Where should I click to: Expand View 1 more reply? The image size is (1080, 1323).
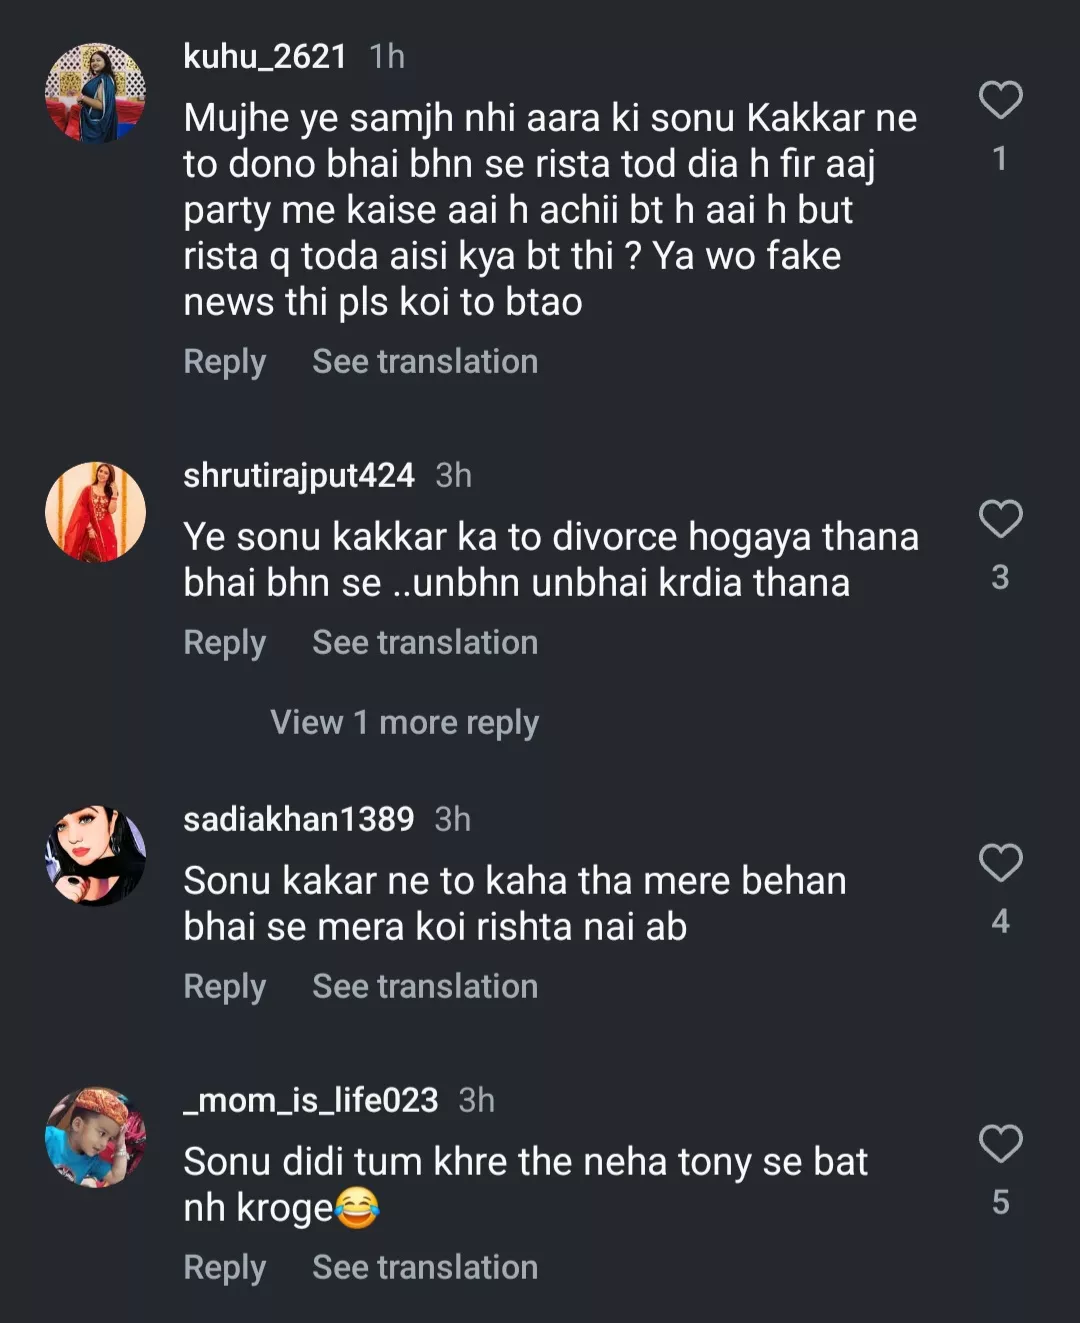pos(404,722)
